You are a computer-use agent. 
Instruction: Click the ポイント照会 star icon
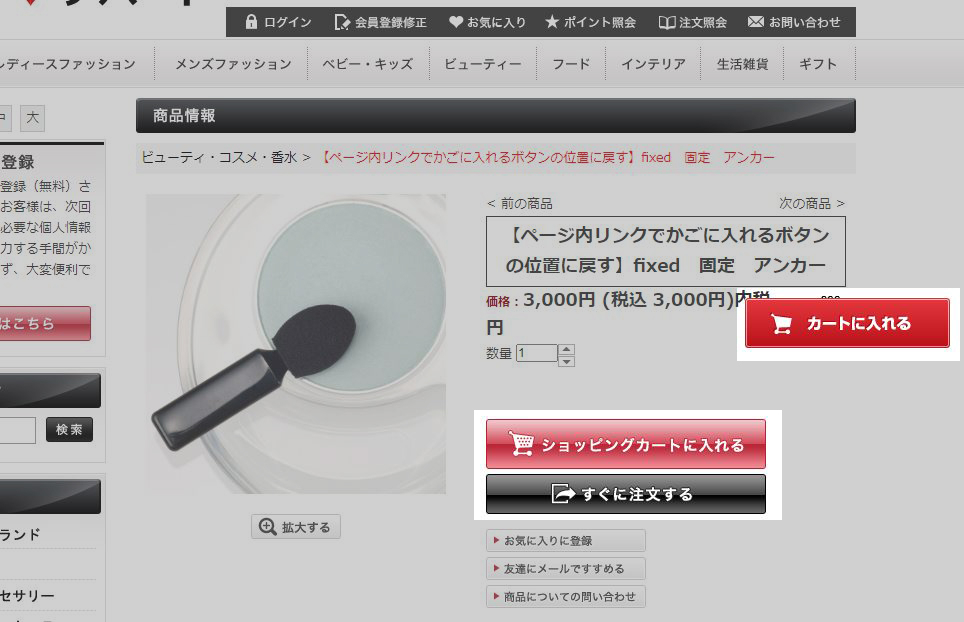coord(552,22)
